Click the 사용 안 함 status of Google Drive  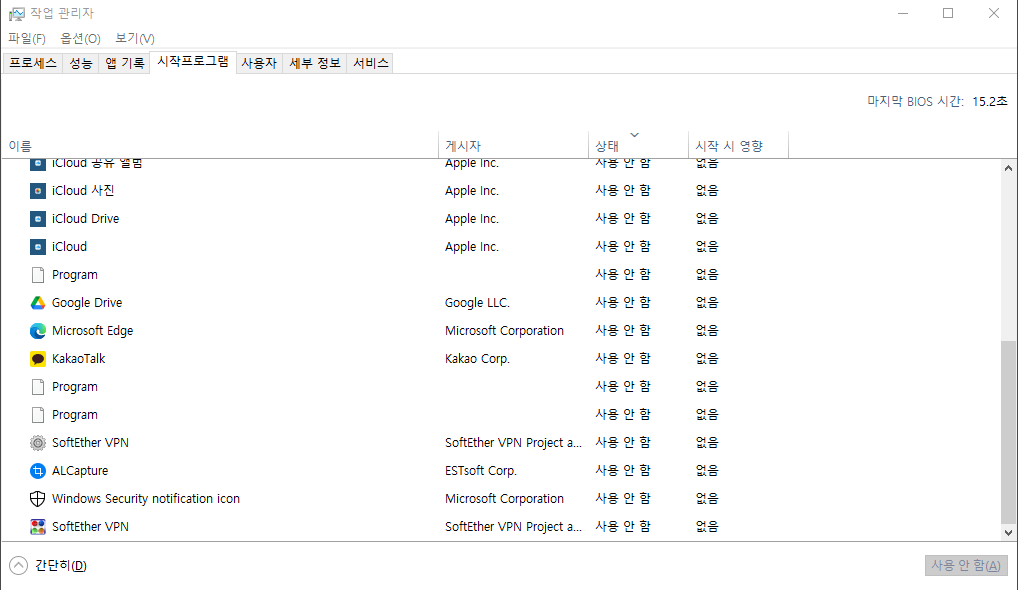tap(623, 302)
